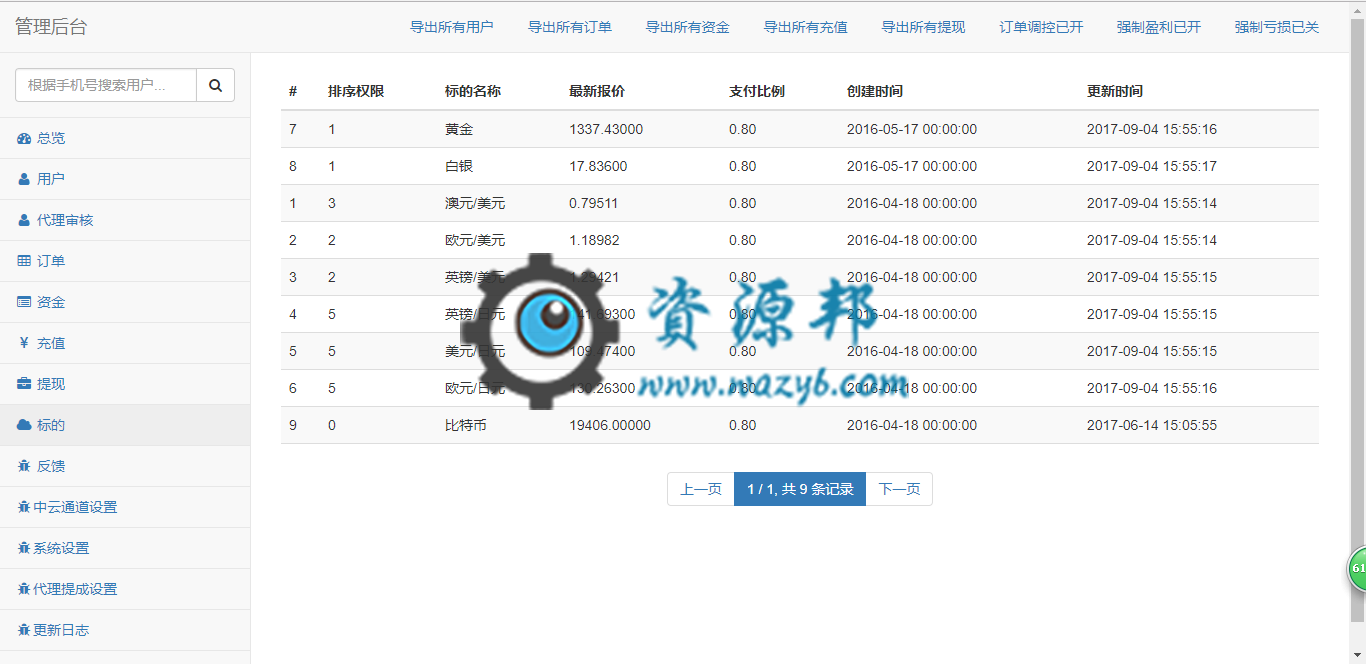Click the 17.83600 price cell

tap(598, 166)
